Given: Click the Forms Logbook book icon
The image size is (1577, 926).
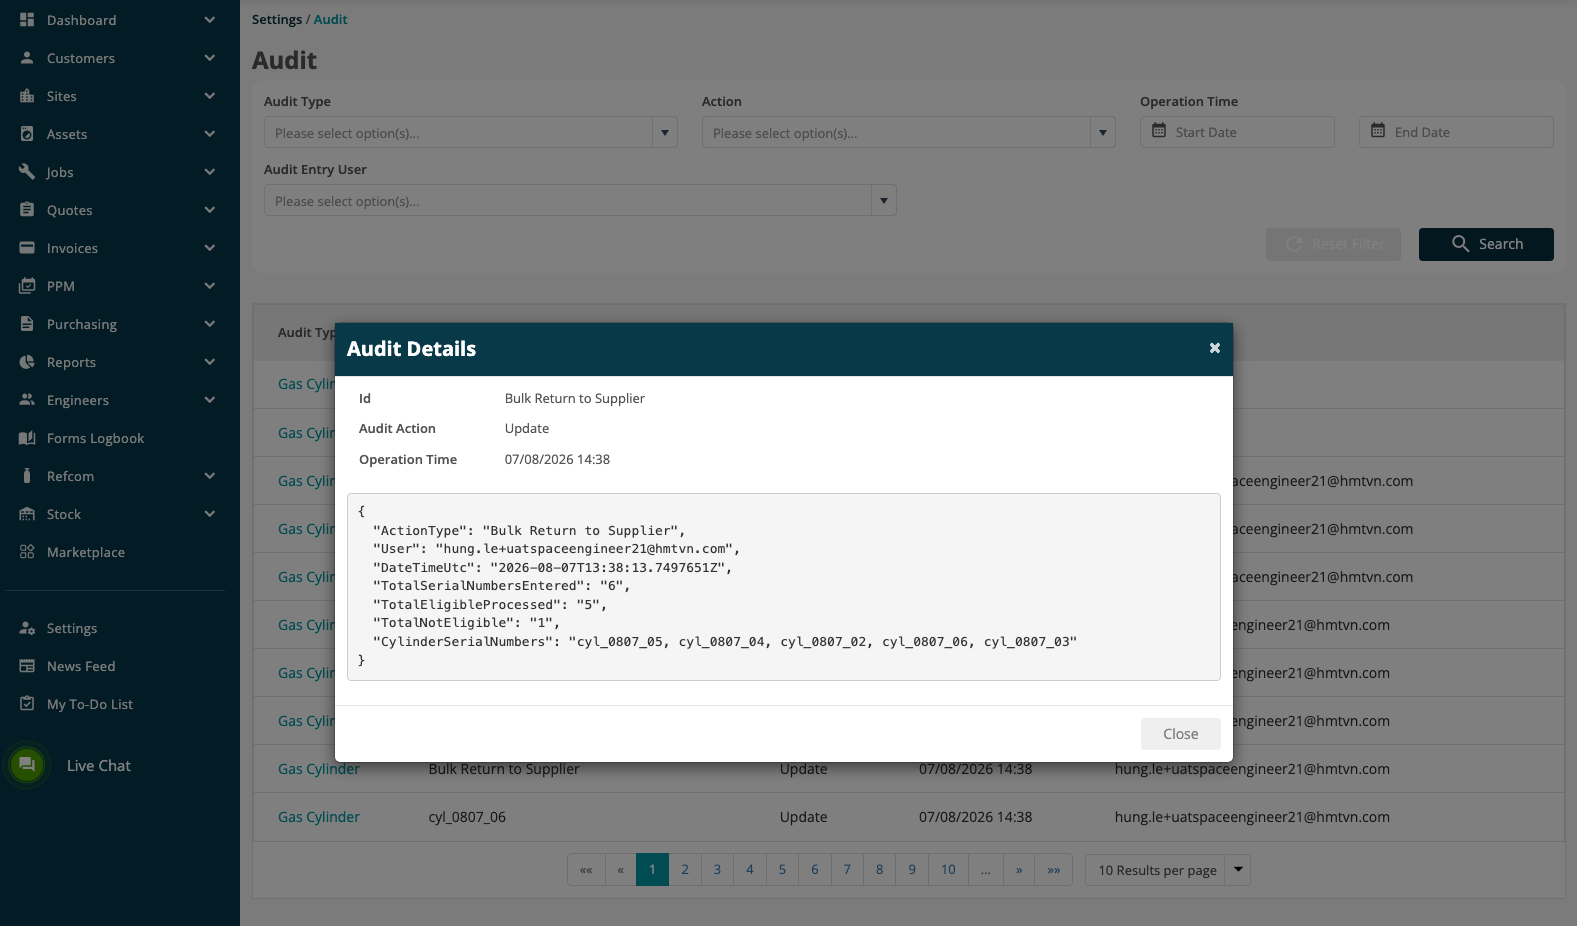Looking at the screenshot, I should point(27,438).
